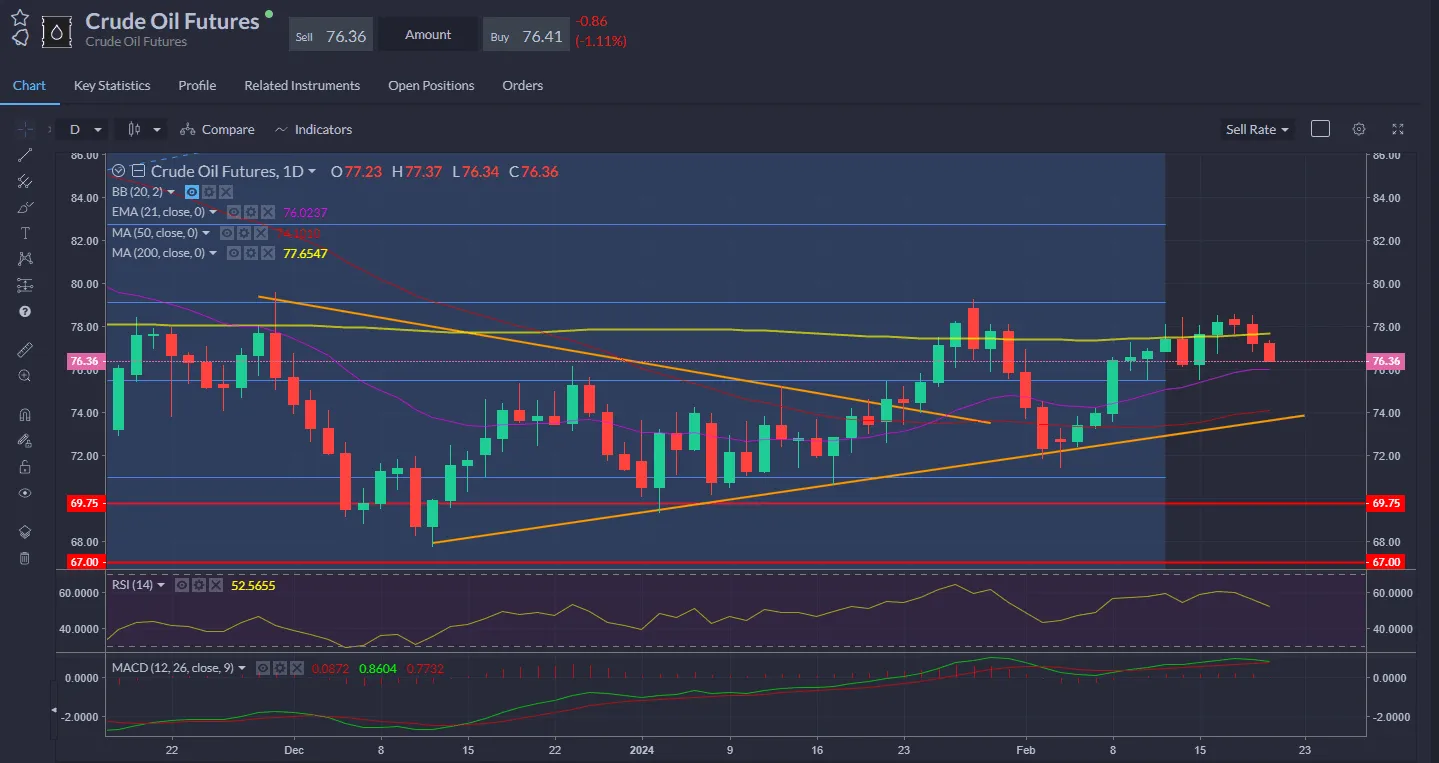Open the Indicators panel
Image resolution: width=1439 pixels, height=763 pixels.
[x=313, y=129]
